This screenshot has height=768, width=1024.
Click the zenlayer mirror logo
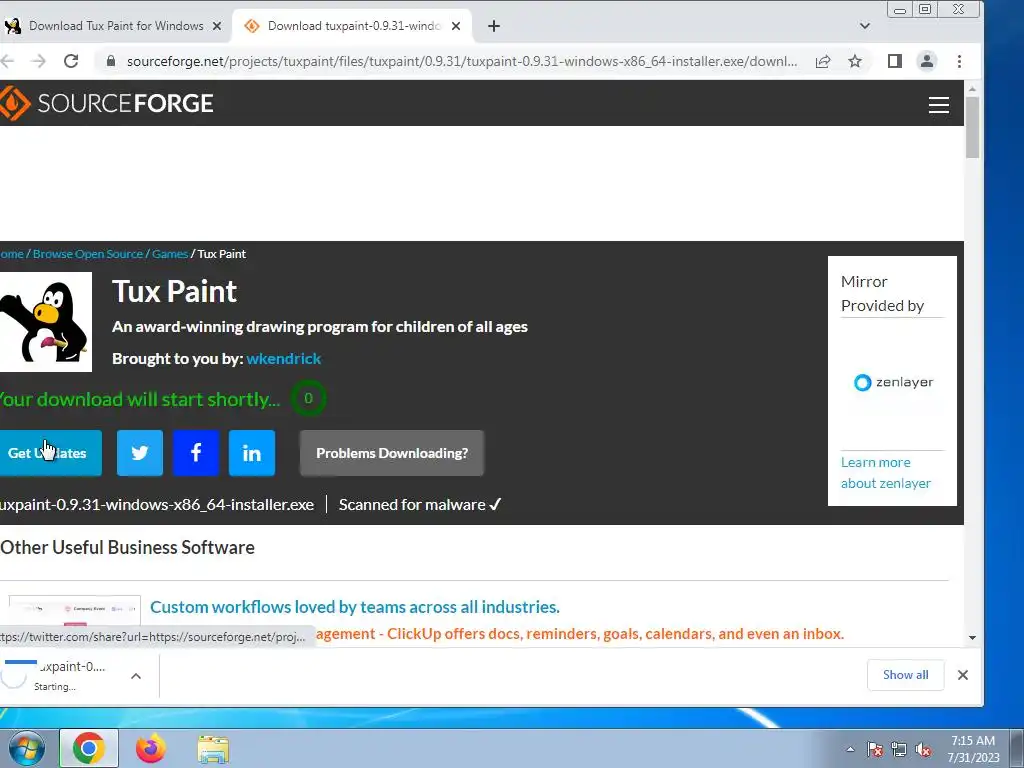coord(893,382)
